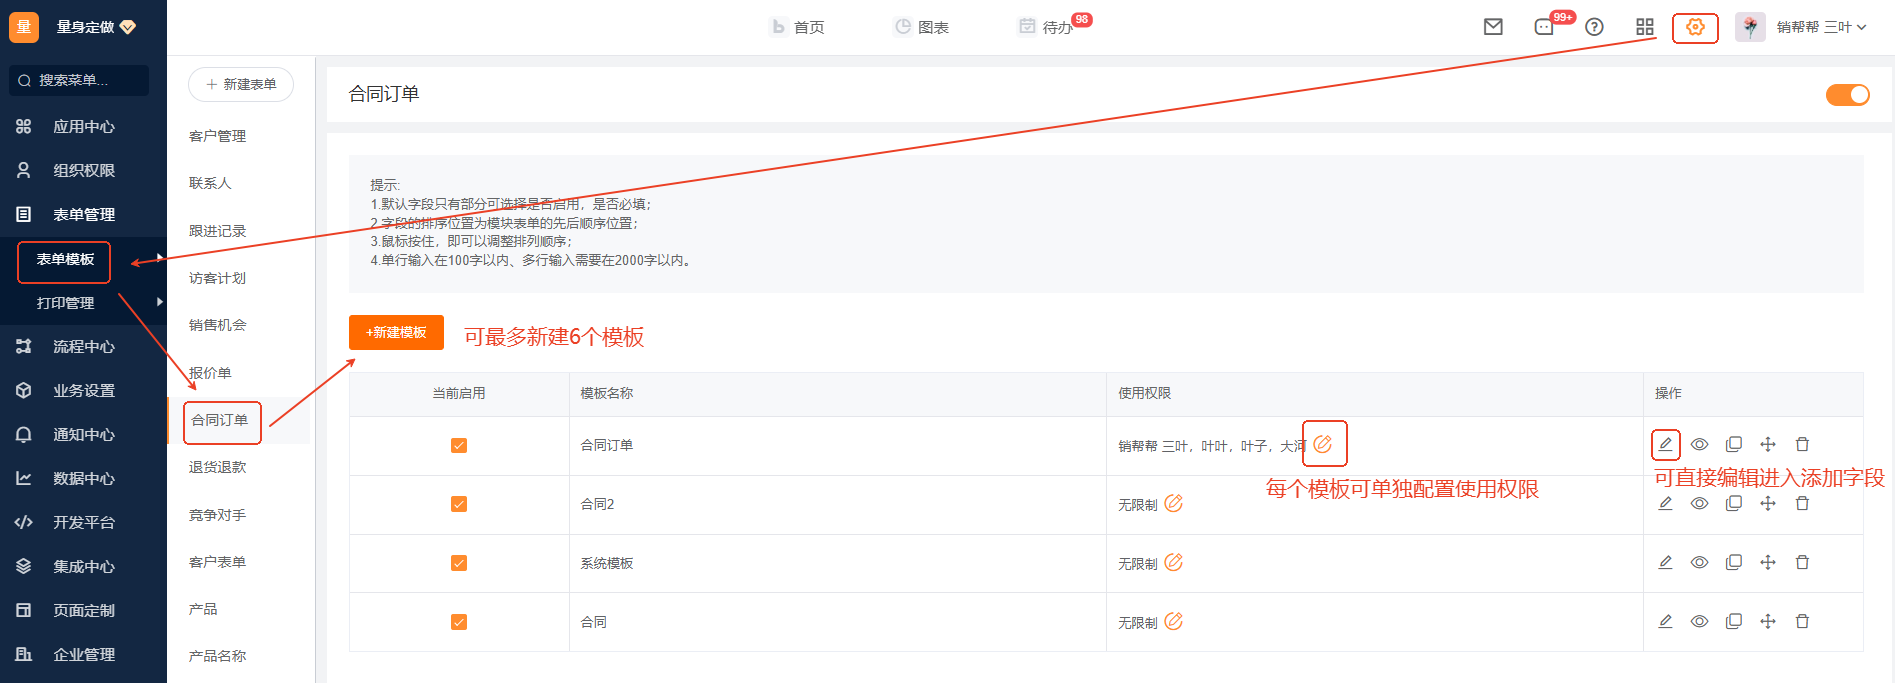This screenshot has width=1895, height=683.
Task: Click the 开发平台 code icon
Action: click(24, 522)
